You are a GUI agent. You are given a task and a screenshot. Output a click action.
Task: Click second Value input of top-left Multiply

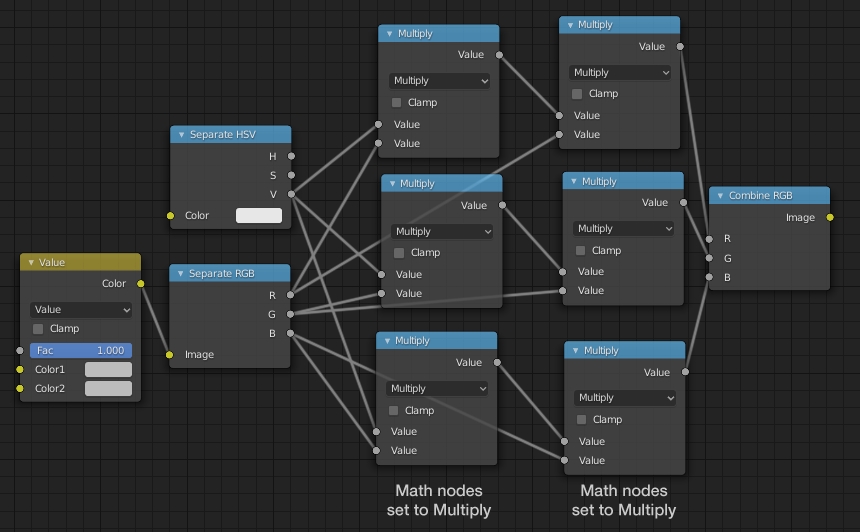coord(378,143)
